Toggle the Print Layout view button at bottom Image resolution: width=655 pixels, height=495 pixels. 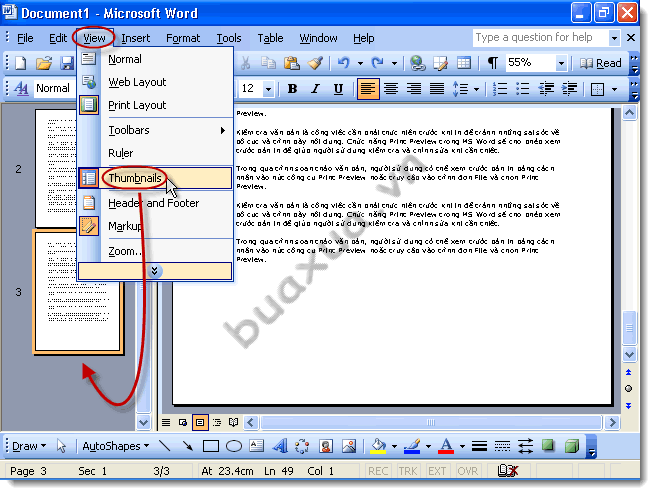point(200,422)
